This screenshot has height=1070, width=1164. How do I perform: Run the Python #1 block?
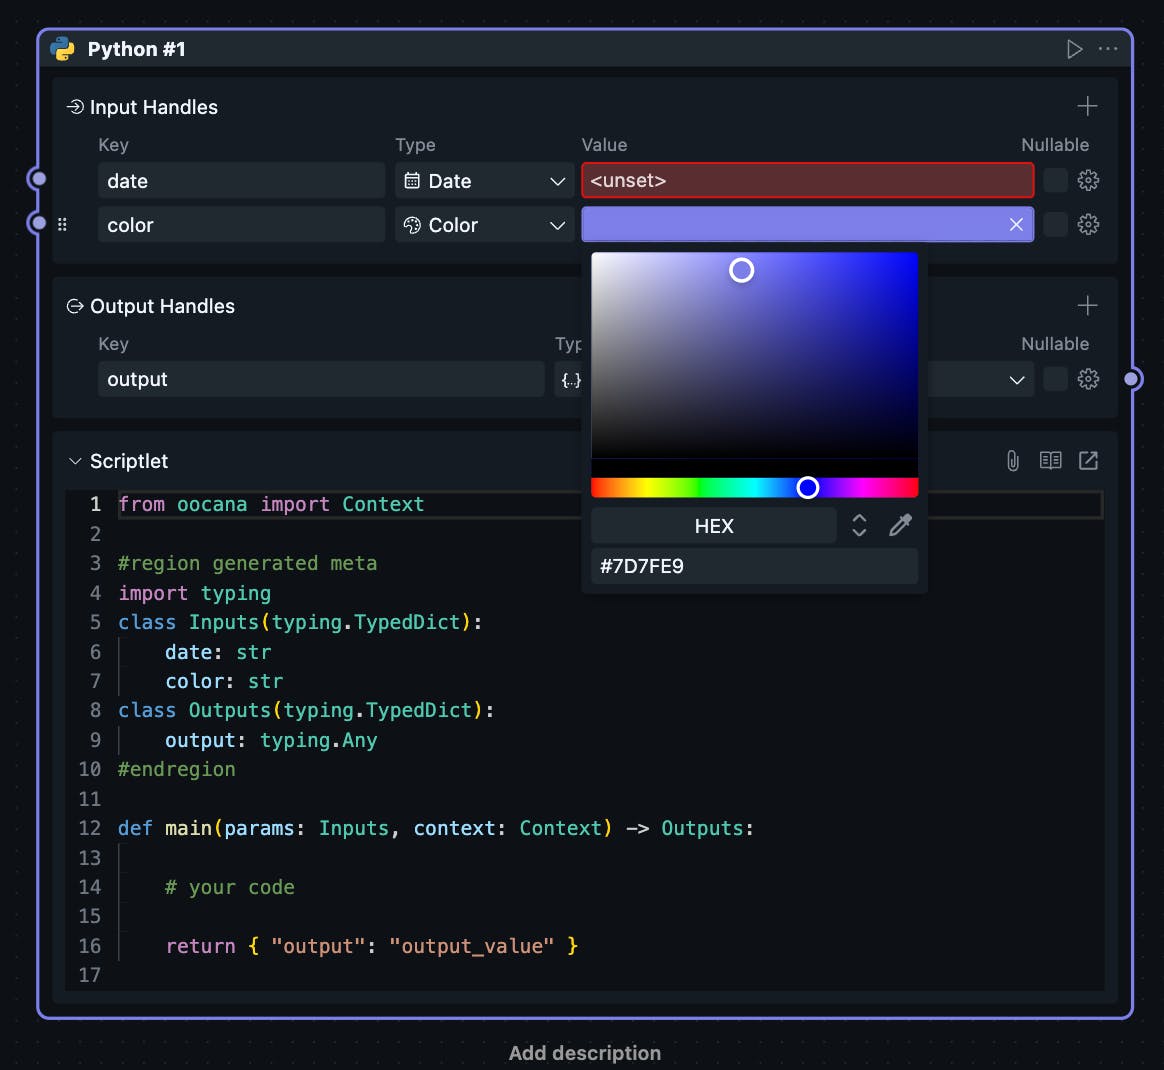[1074, 49]
